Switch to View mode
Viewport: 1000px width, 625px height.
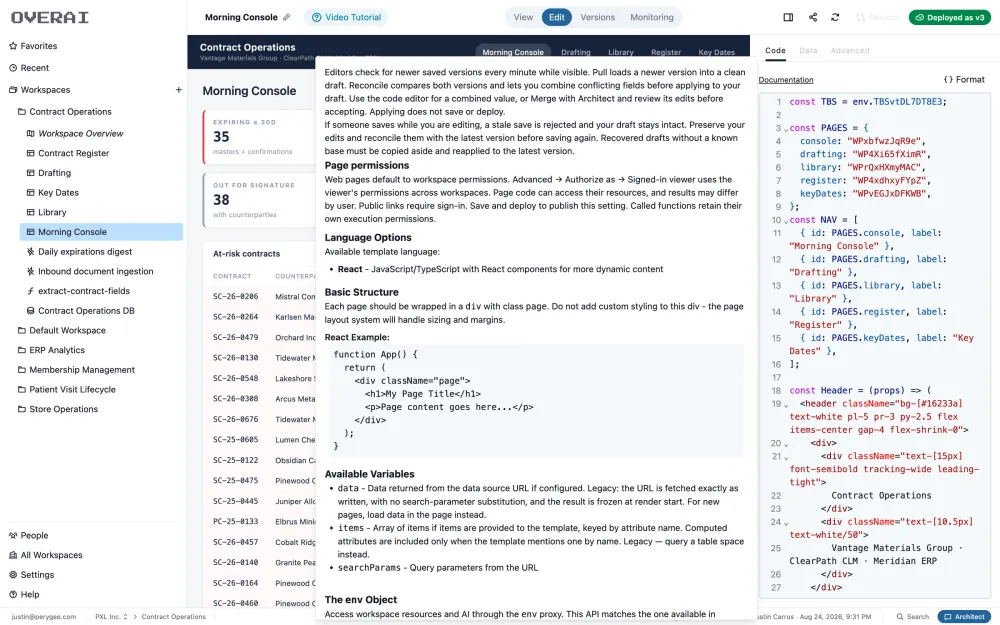pyautogui.click(x=523, y=17)
